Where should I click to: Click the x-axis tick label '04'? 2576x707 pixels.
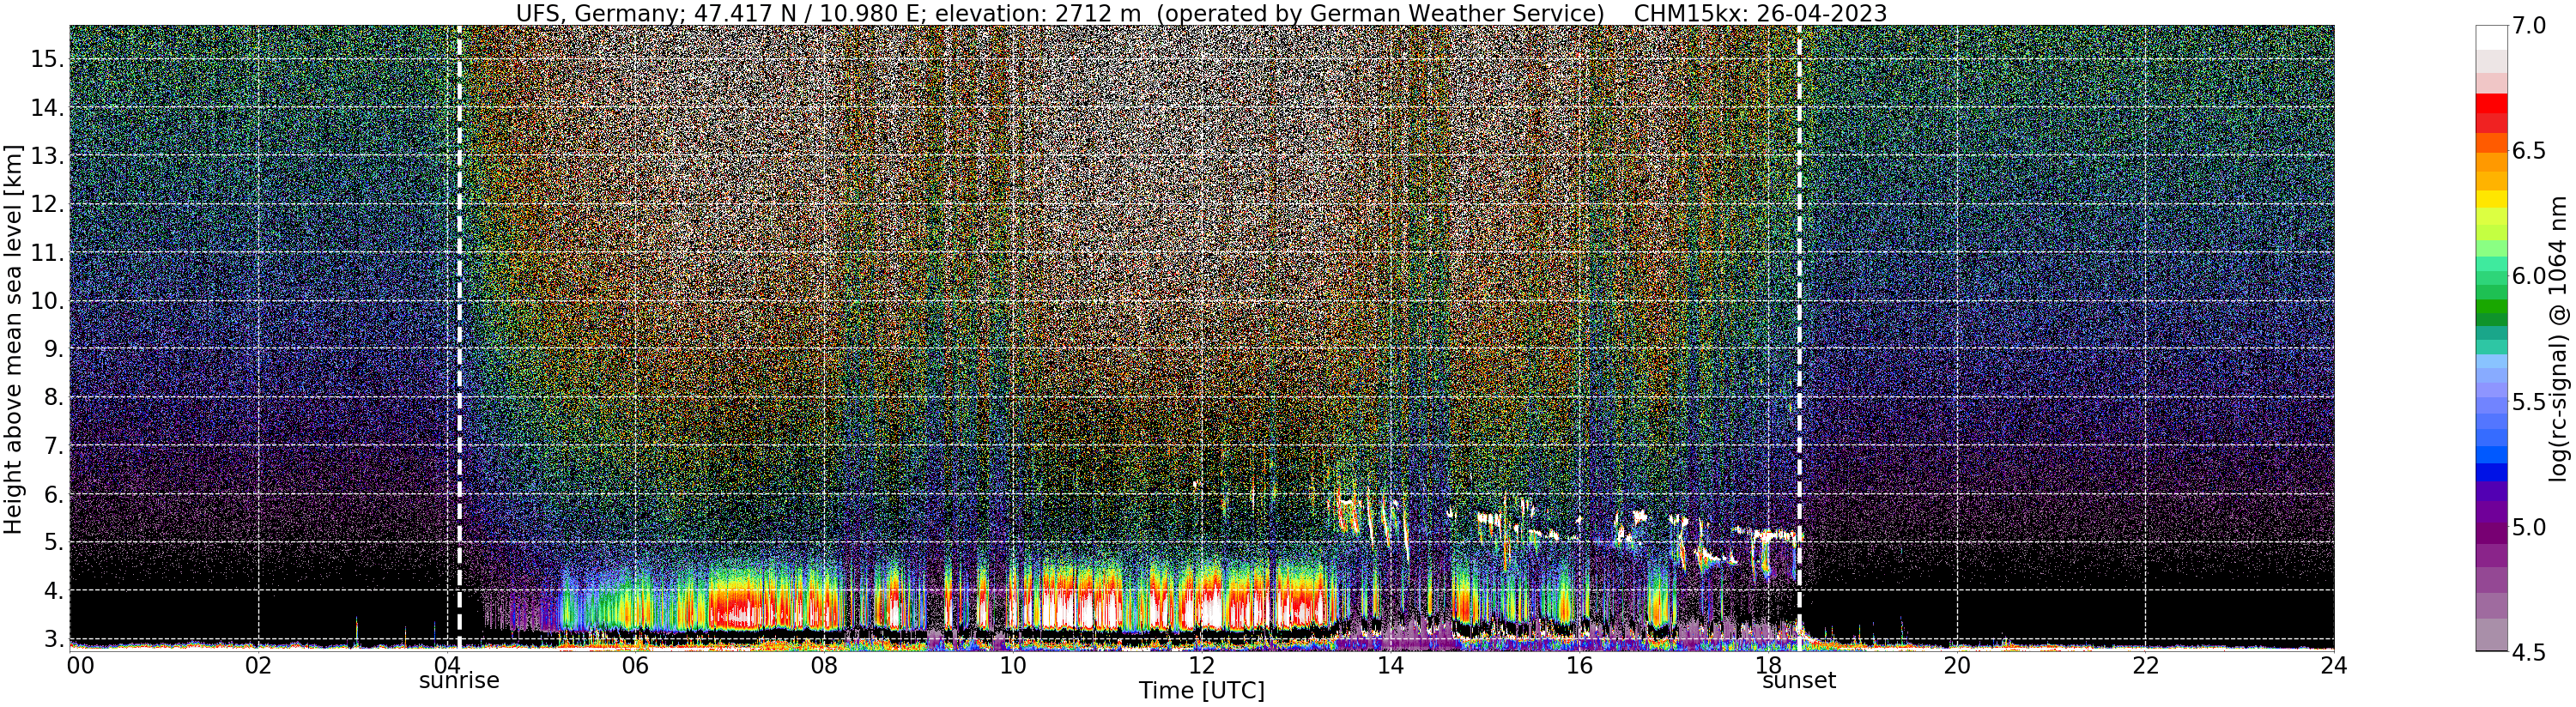(x=447, y=665)
